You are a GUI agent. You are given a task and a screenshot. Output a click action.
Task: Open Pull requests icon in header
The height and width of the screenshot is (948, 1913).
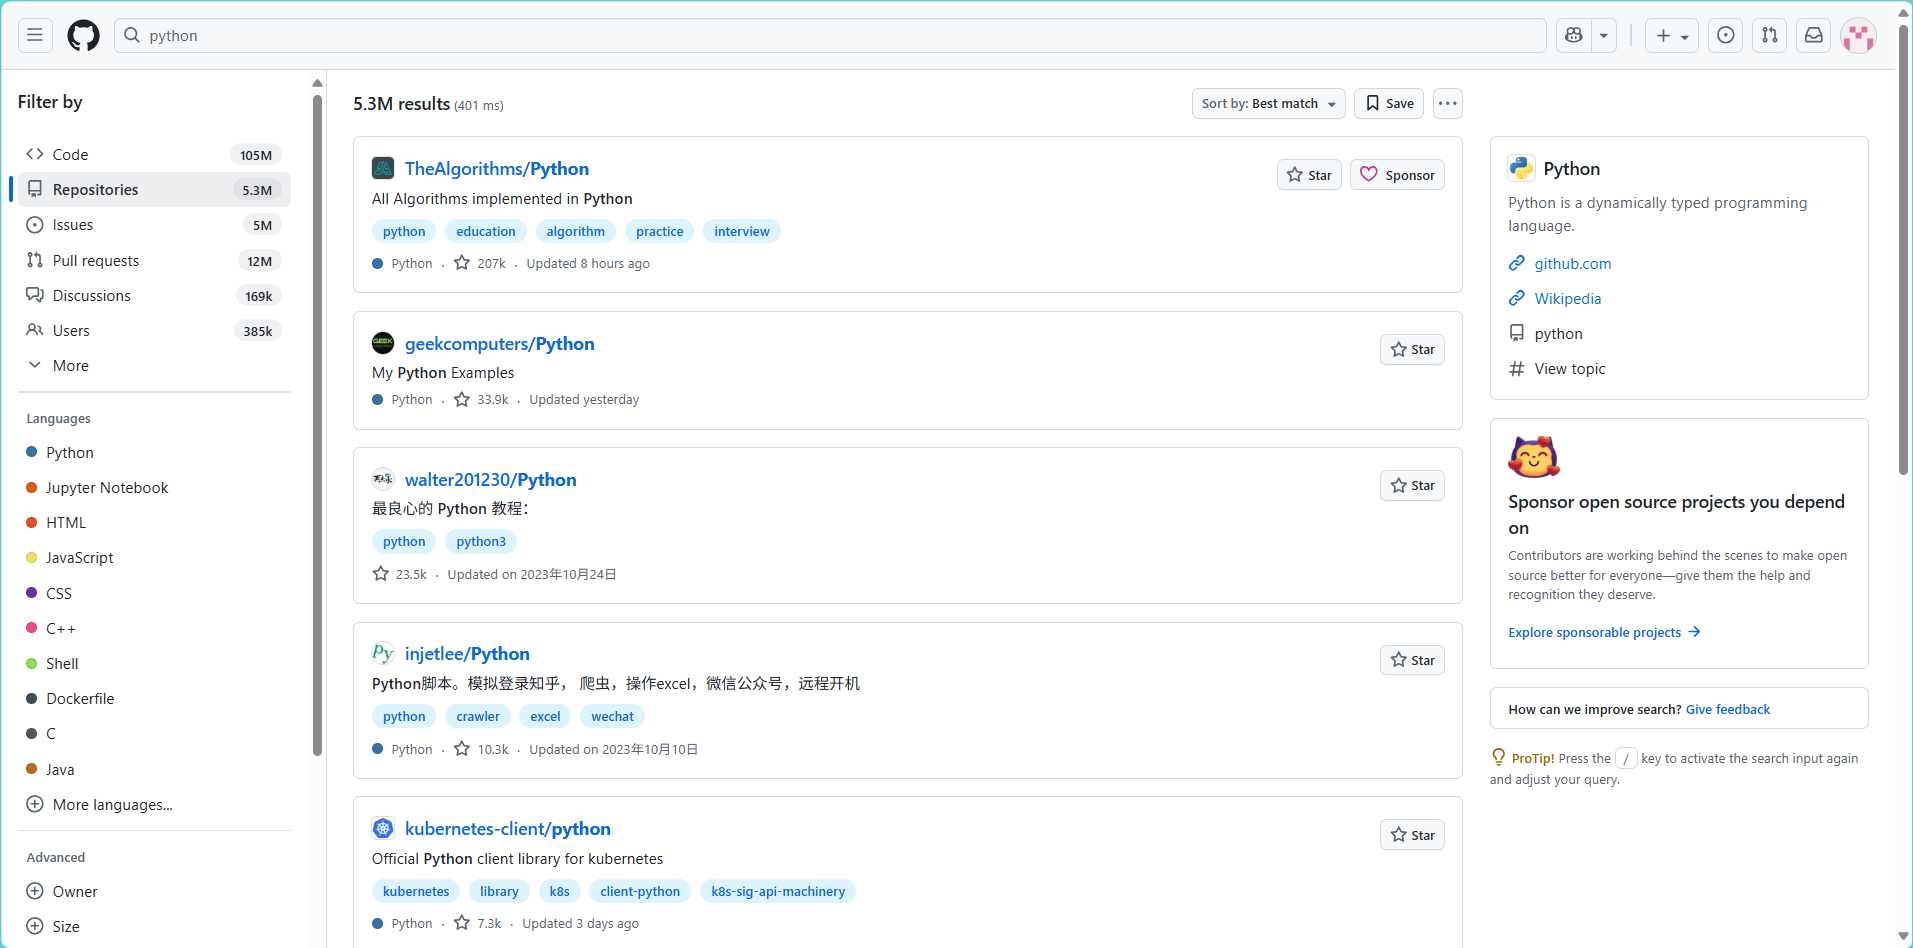click(x=1769, y=36)
